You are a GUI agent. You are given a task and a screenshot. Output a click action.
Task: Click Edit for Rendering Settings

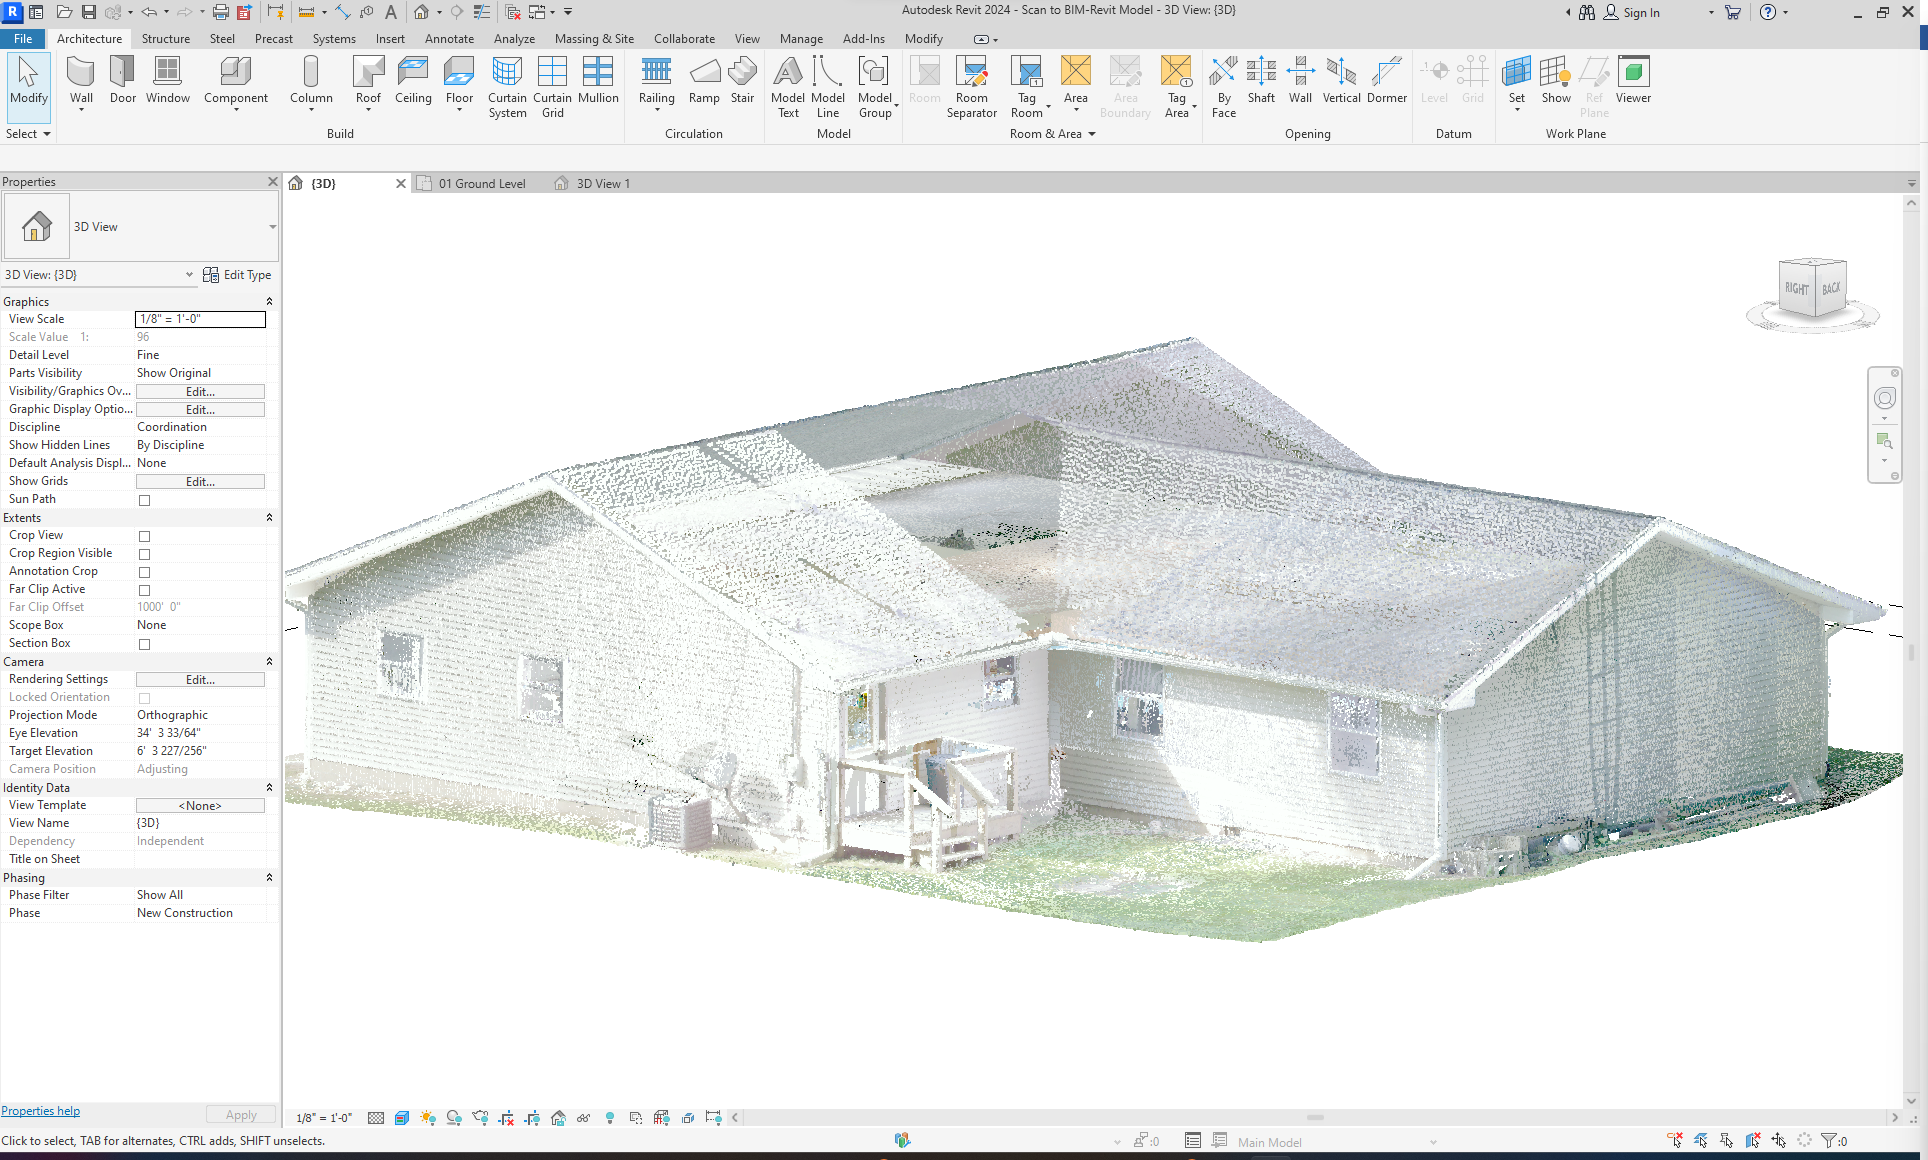point(200,680)
